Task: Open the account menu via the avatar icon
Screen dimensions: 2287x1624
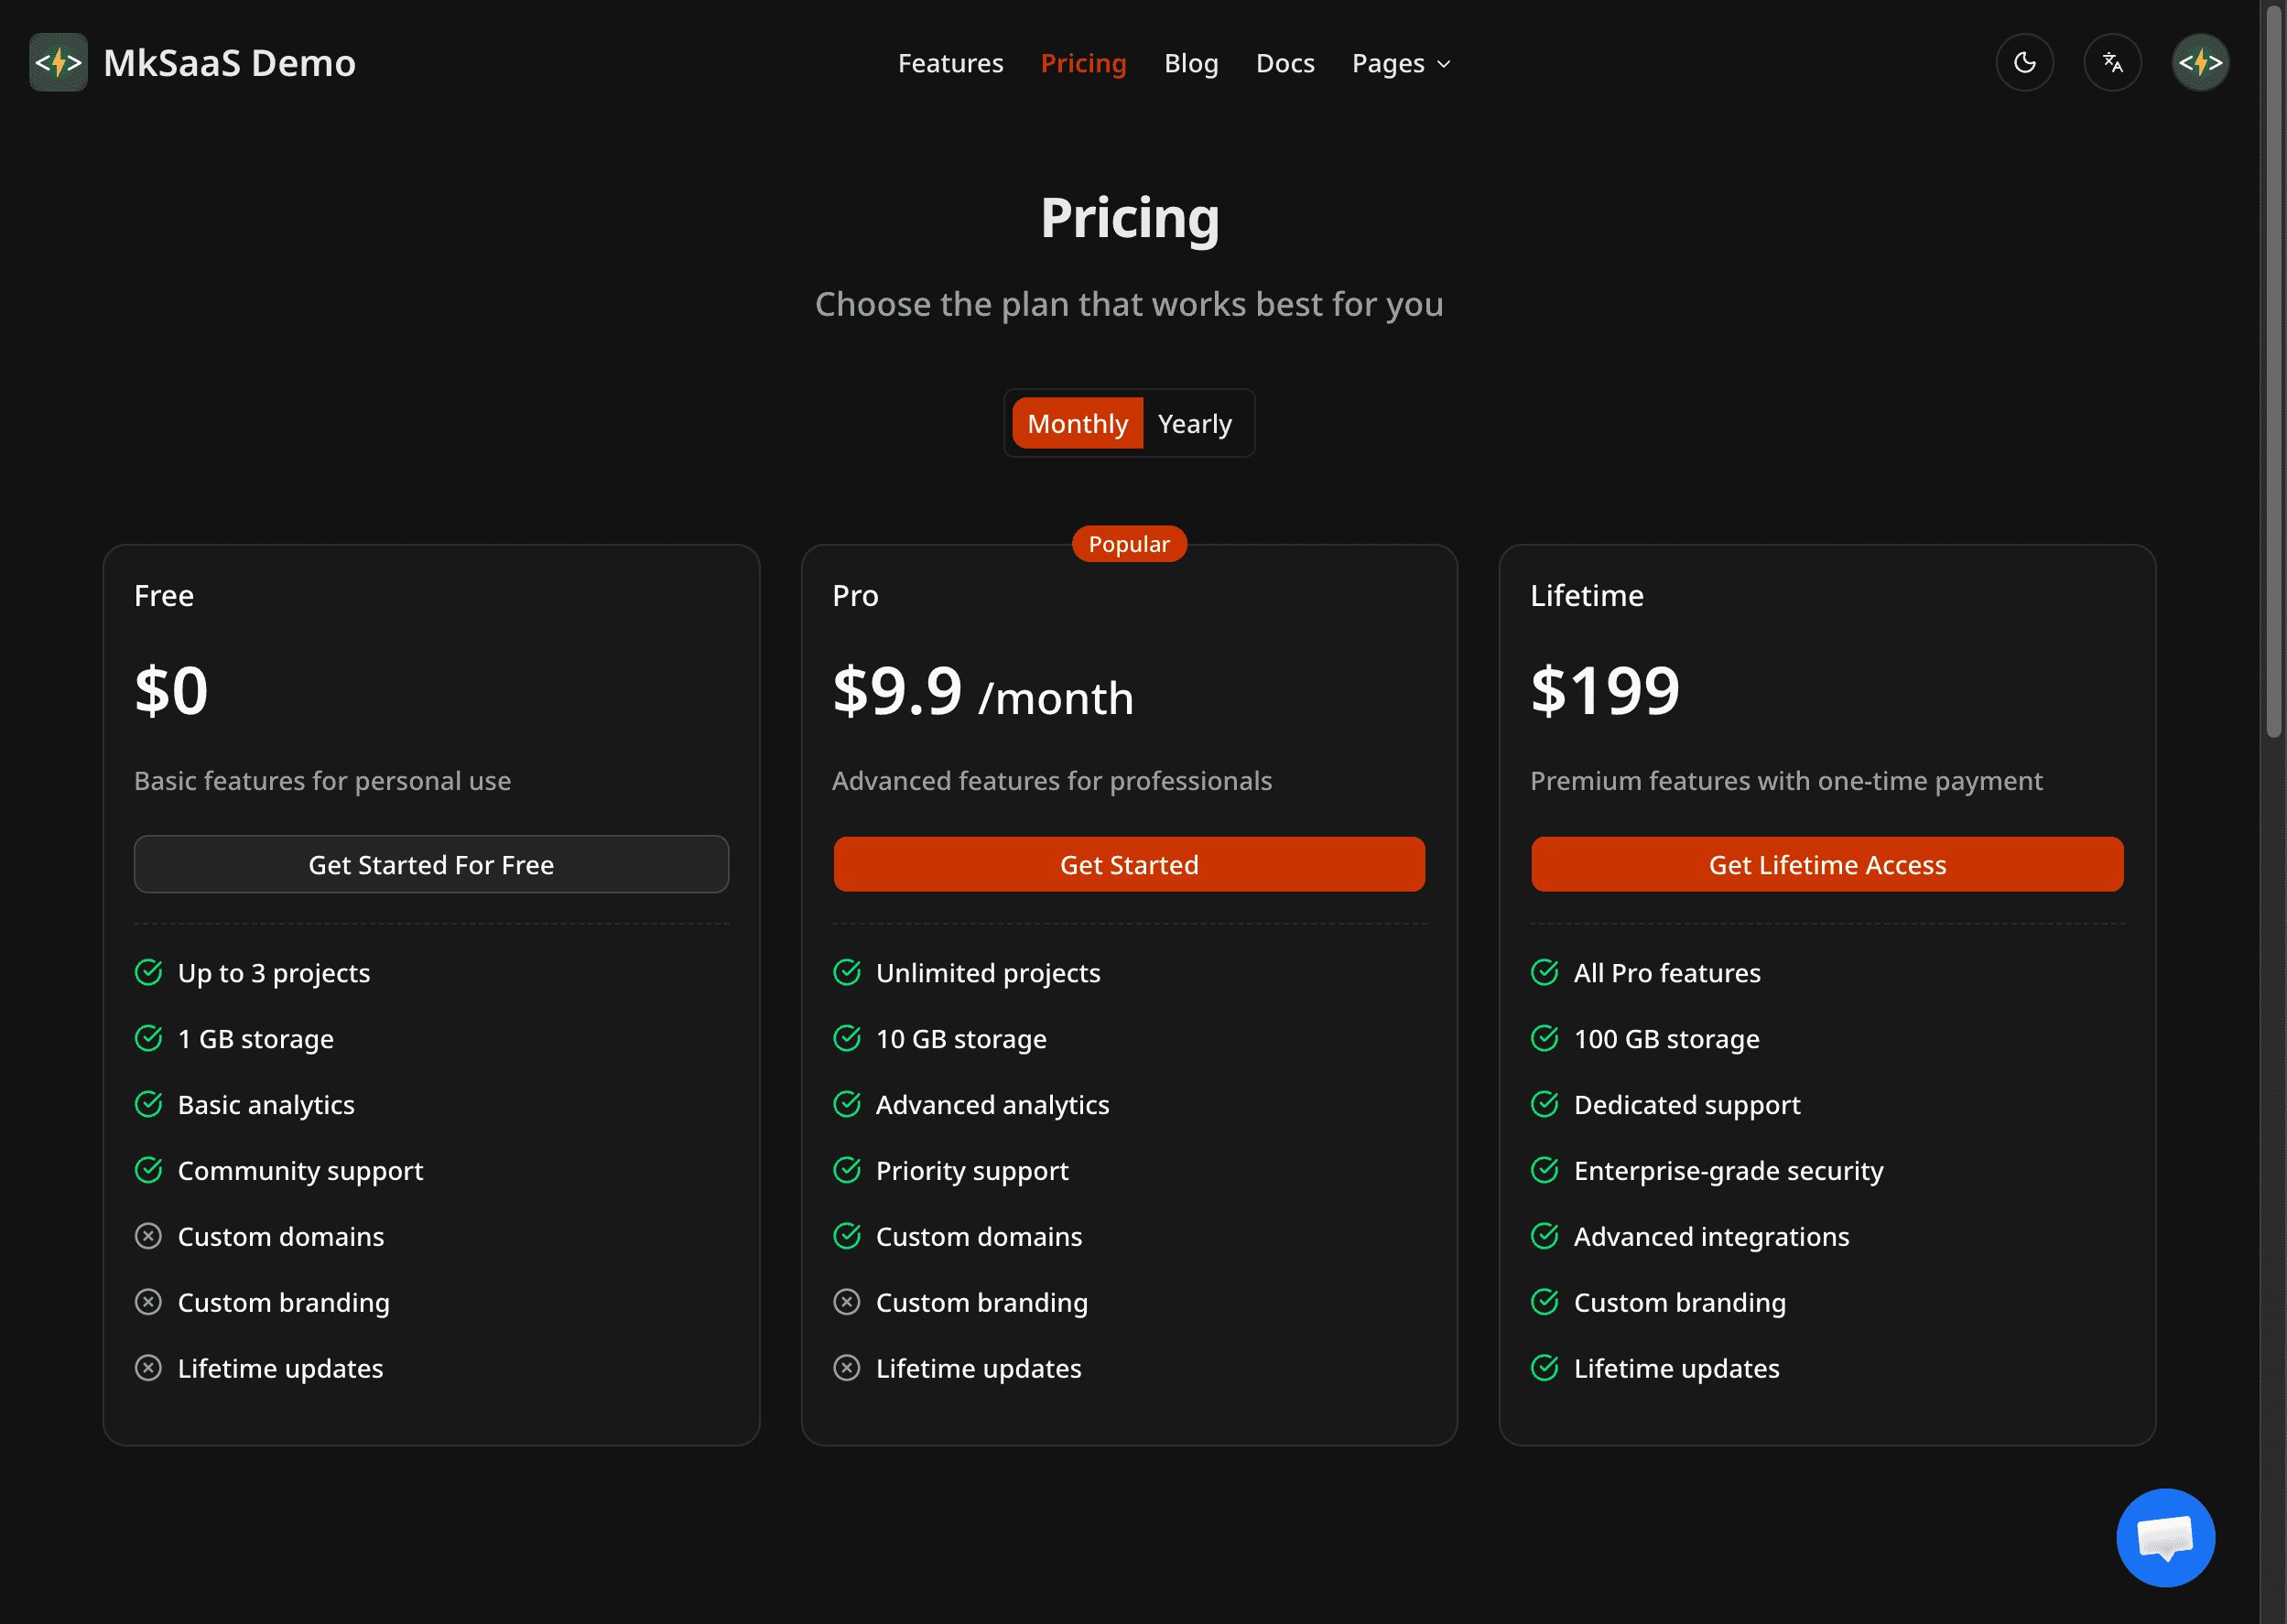Action: [2200, 62]
